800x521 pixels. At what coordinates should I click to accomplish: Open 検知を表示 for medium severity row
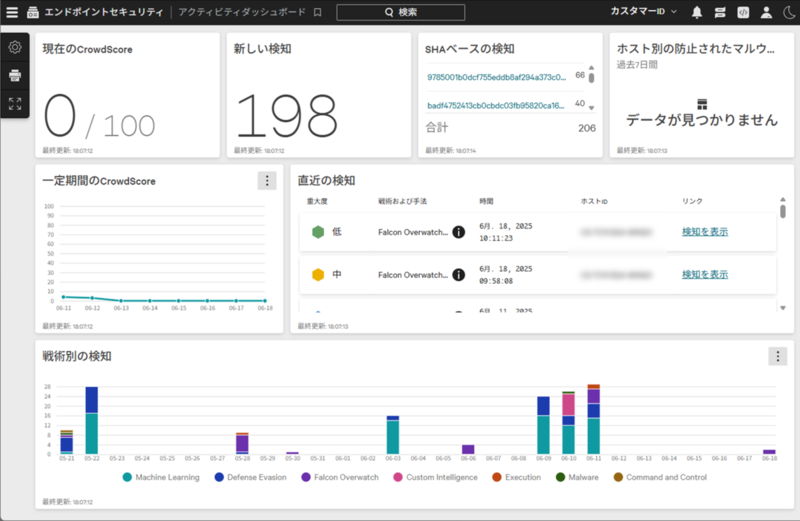pos(705,275)
